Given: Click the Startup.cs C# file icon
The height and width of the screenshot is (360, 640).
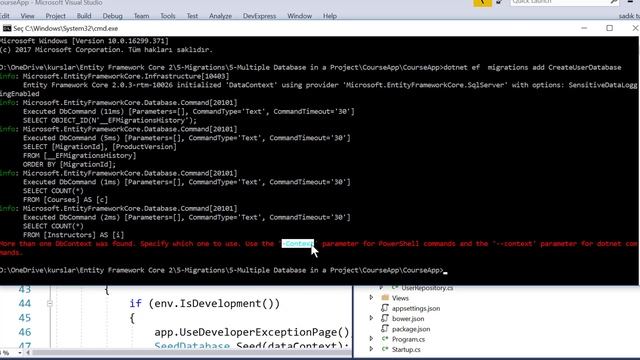Looking at the screenshot, I should [384, 349].
